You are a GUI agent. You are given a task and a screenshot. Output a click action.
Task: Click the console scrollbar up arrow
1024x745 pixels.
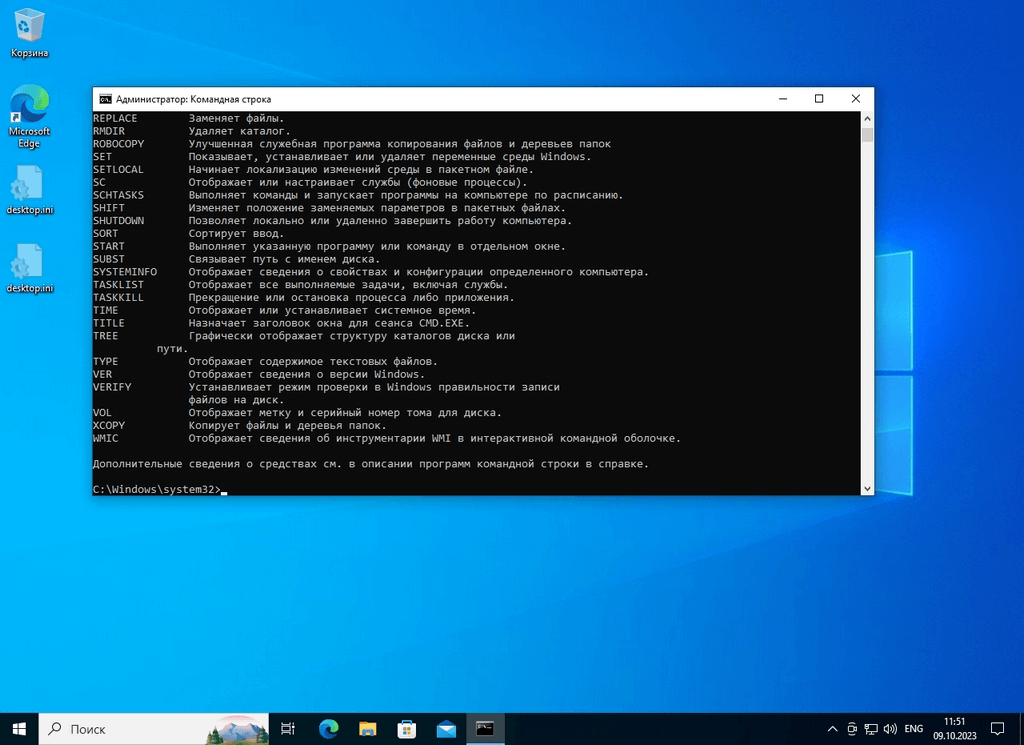867,118
